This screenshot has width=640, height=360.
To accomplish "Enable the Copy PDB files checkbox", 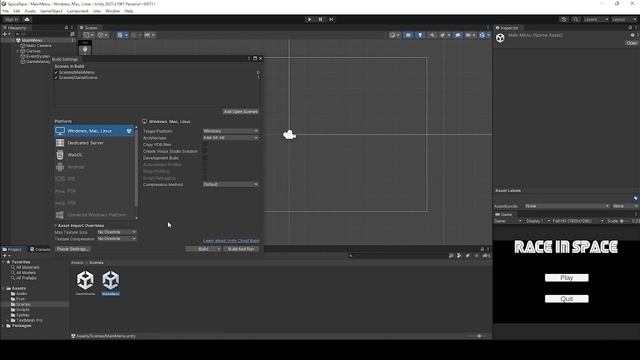I will point(205,144).
